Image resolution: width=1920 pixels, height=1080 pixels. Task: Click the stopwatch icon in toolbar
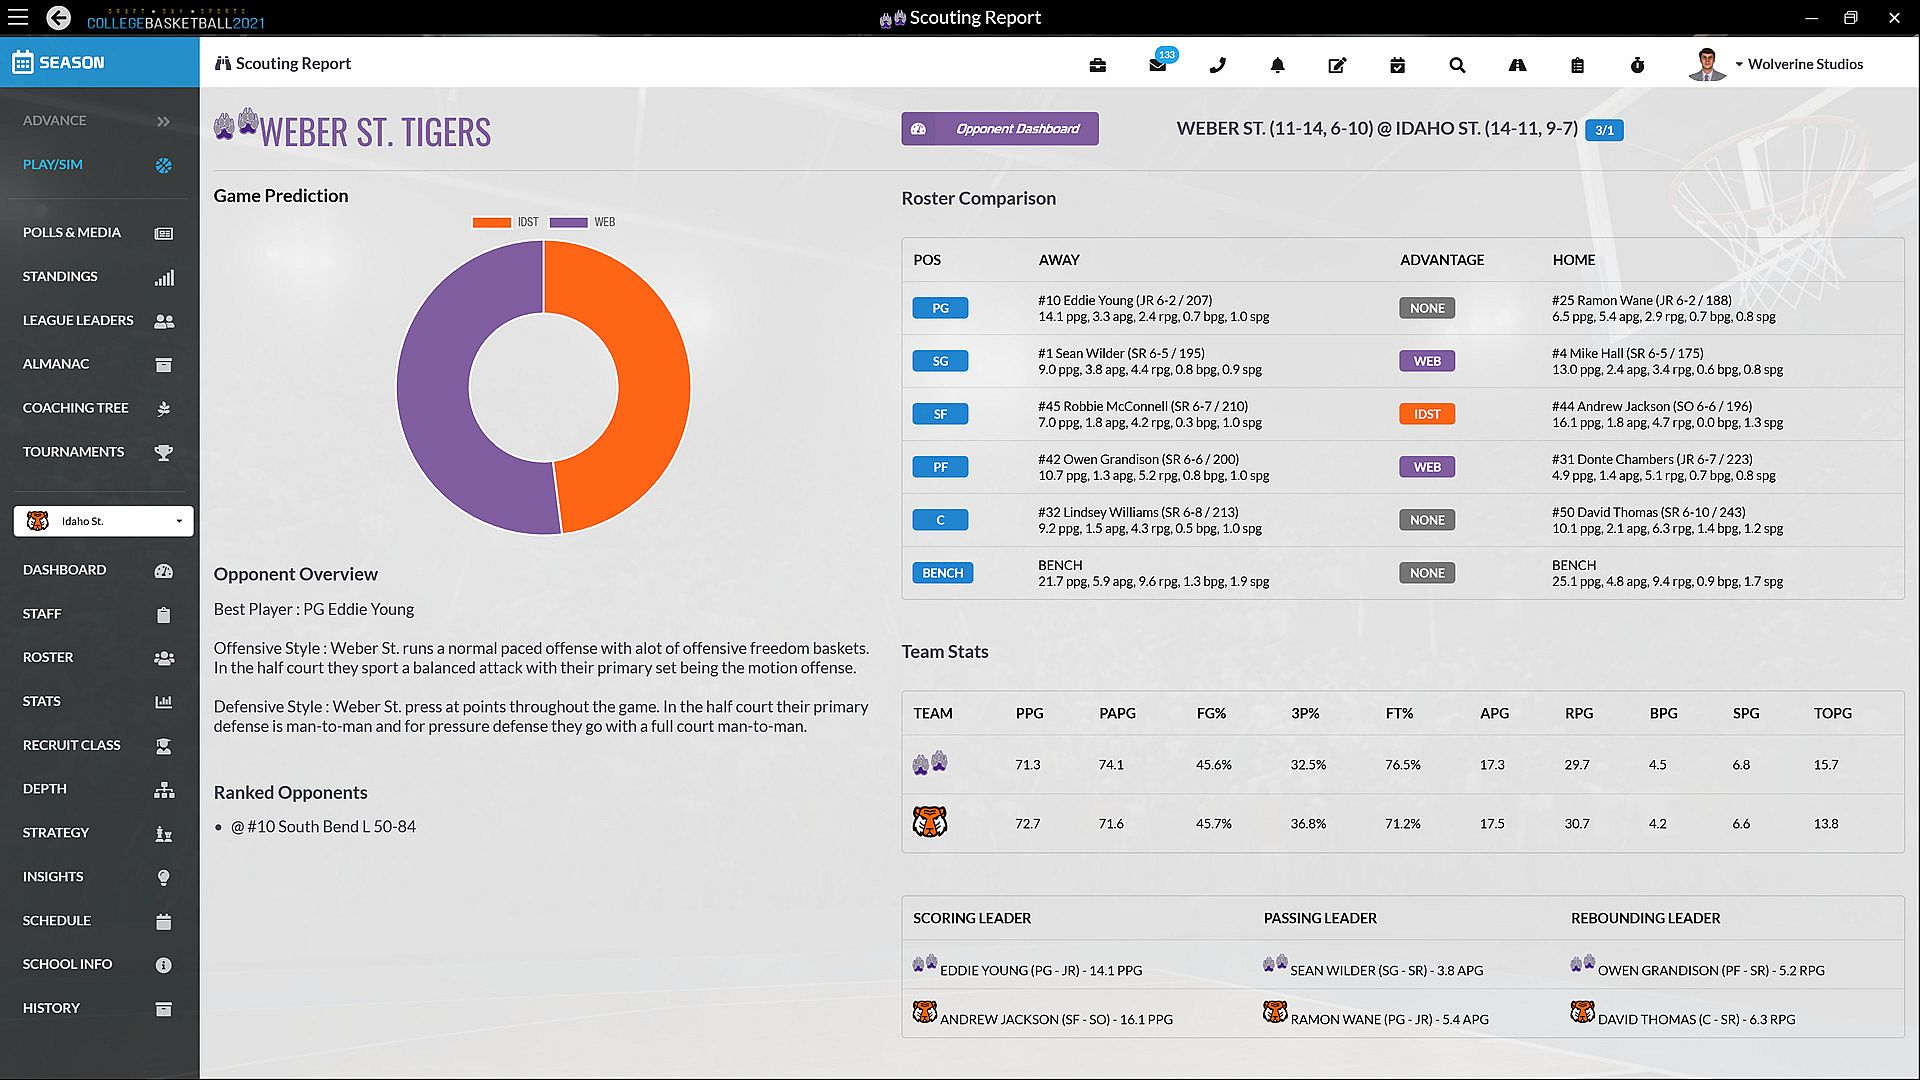click(x=1637, y=65)
